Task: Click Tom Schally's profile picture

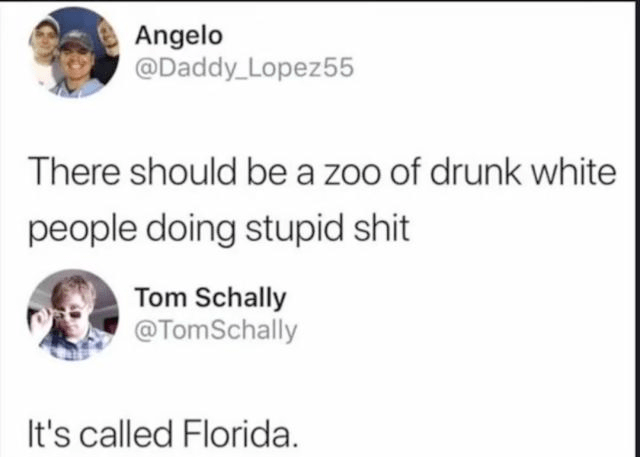Action: [x=68, y=313]
